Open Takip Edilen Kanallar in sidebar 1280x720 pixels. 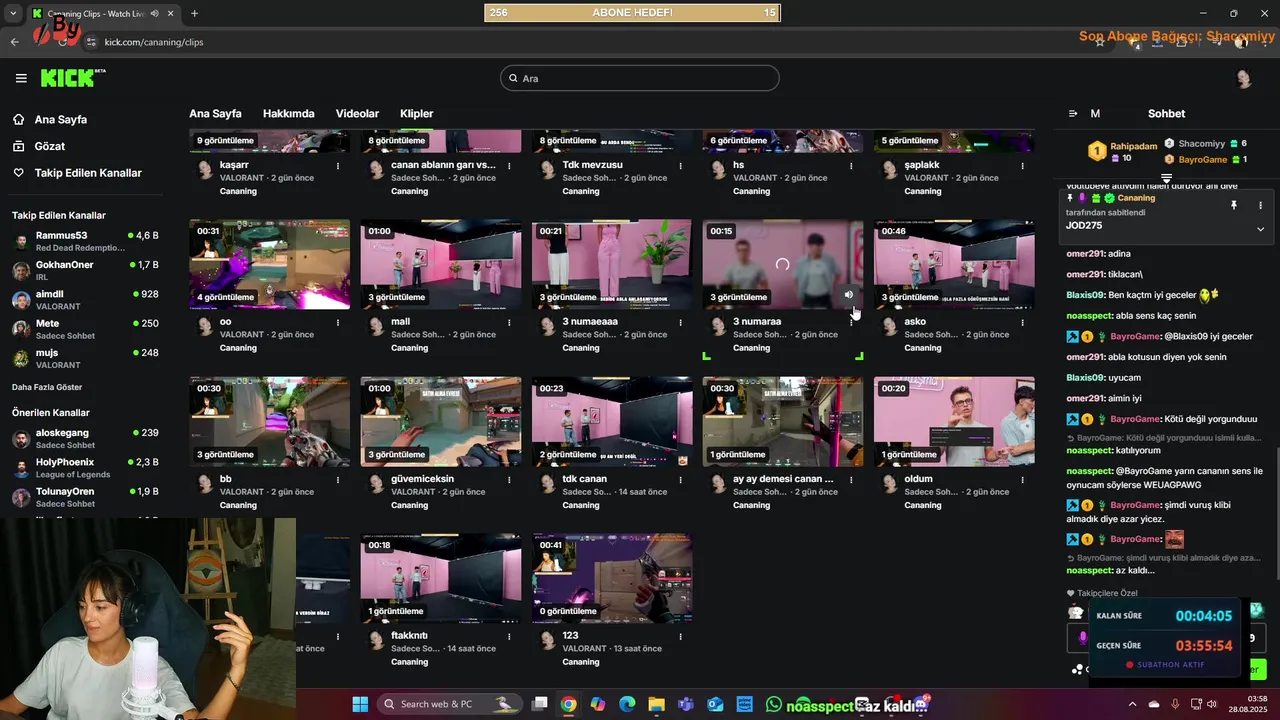(88, 173)
